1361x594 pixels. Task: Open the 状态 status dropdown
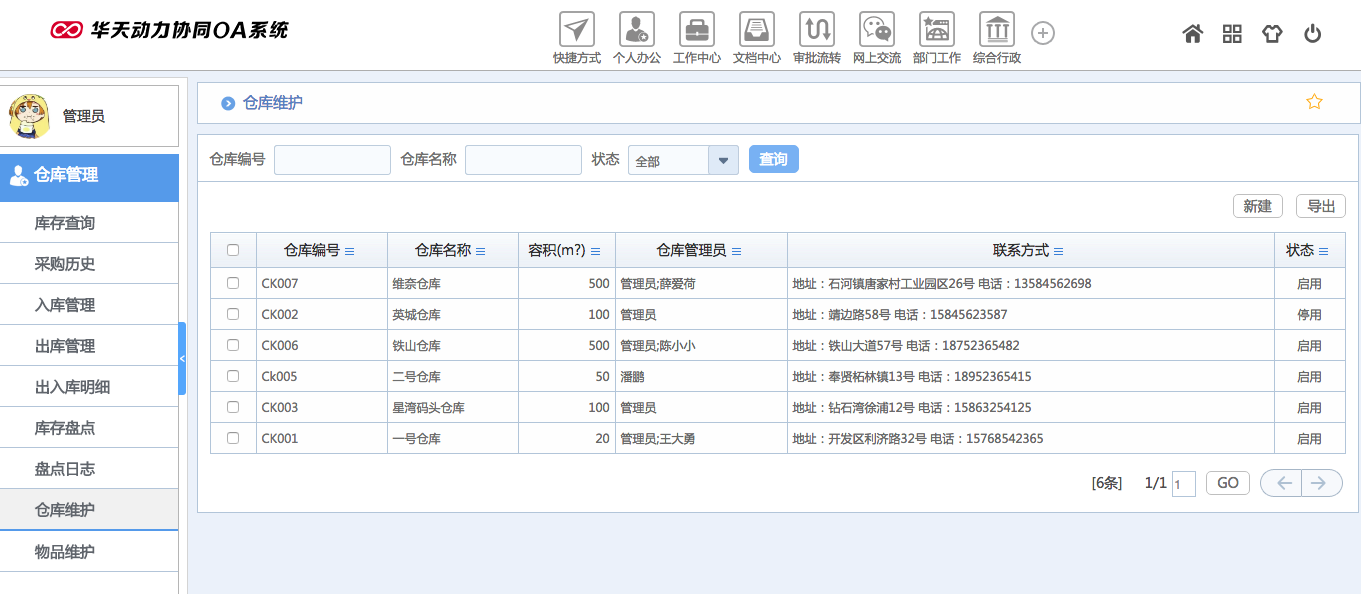tap(722, 160)
